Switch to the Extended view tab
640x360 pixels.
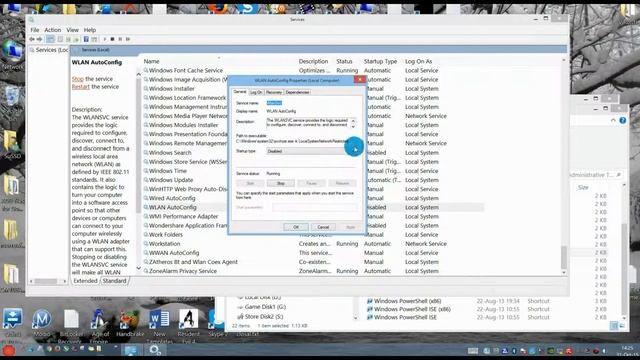[85, 281]
